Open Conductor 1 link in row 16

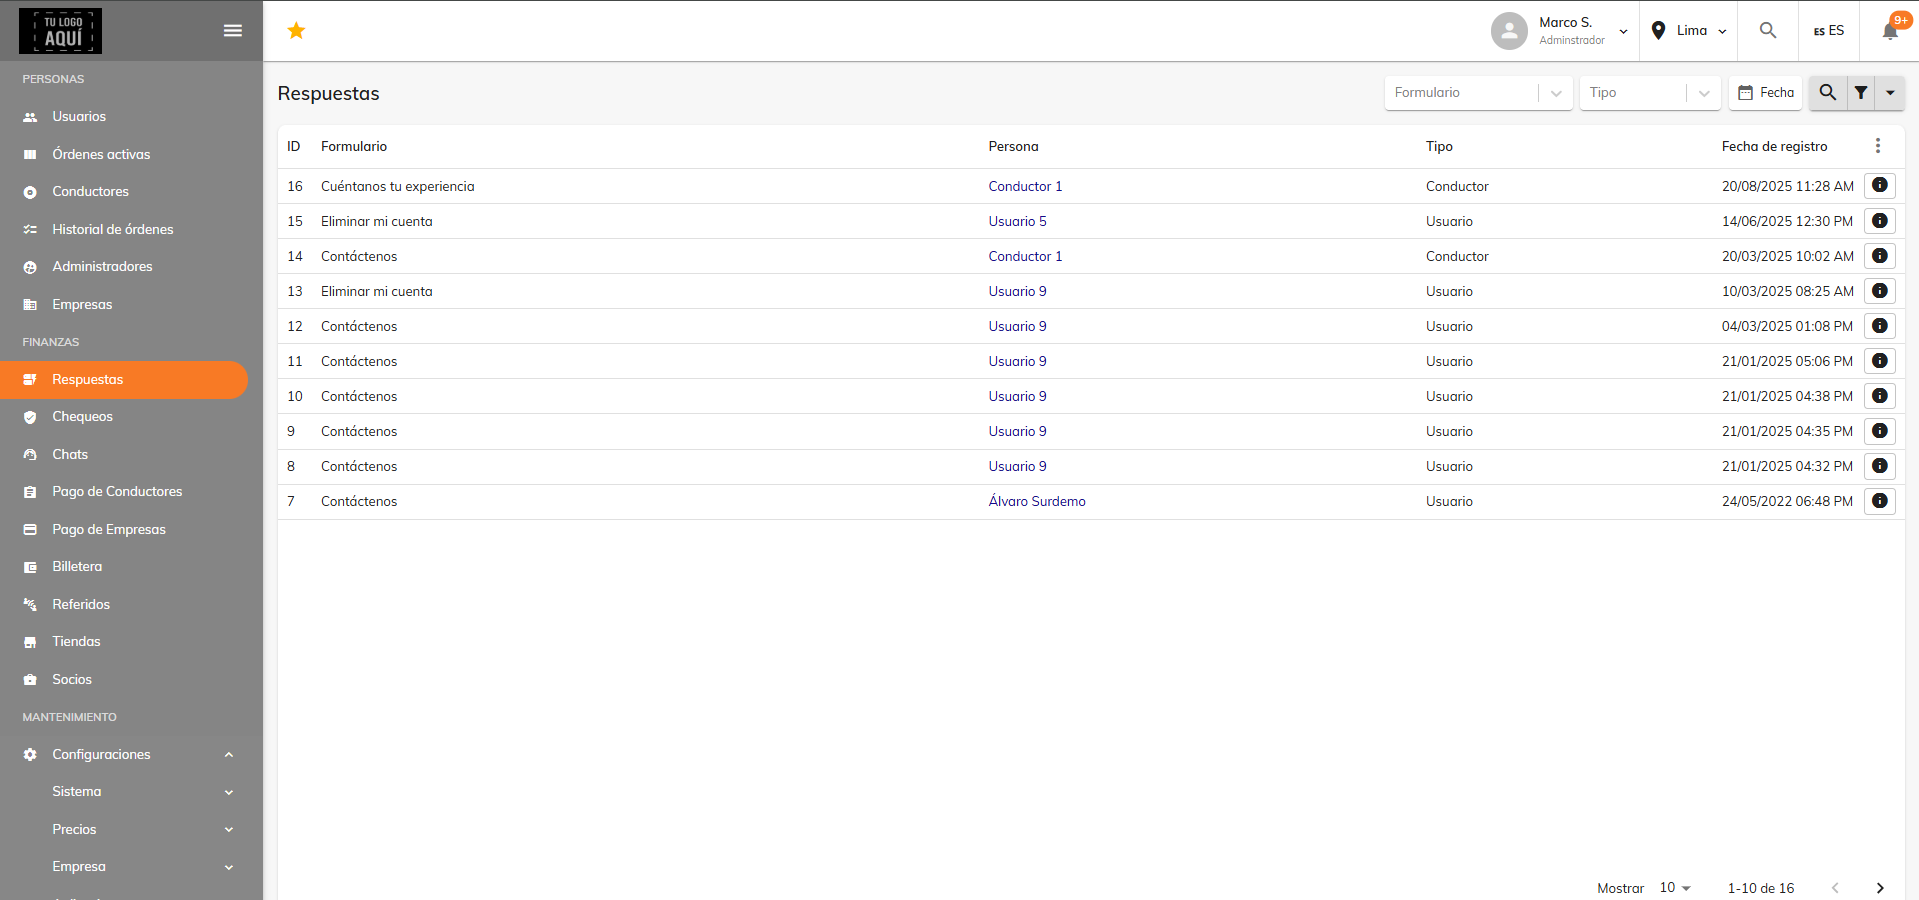1025,186
